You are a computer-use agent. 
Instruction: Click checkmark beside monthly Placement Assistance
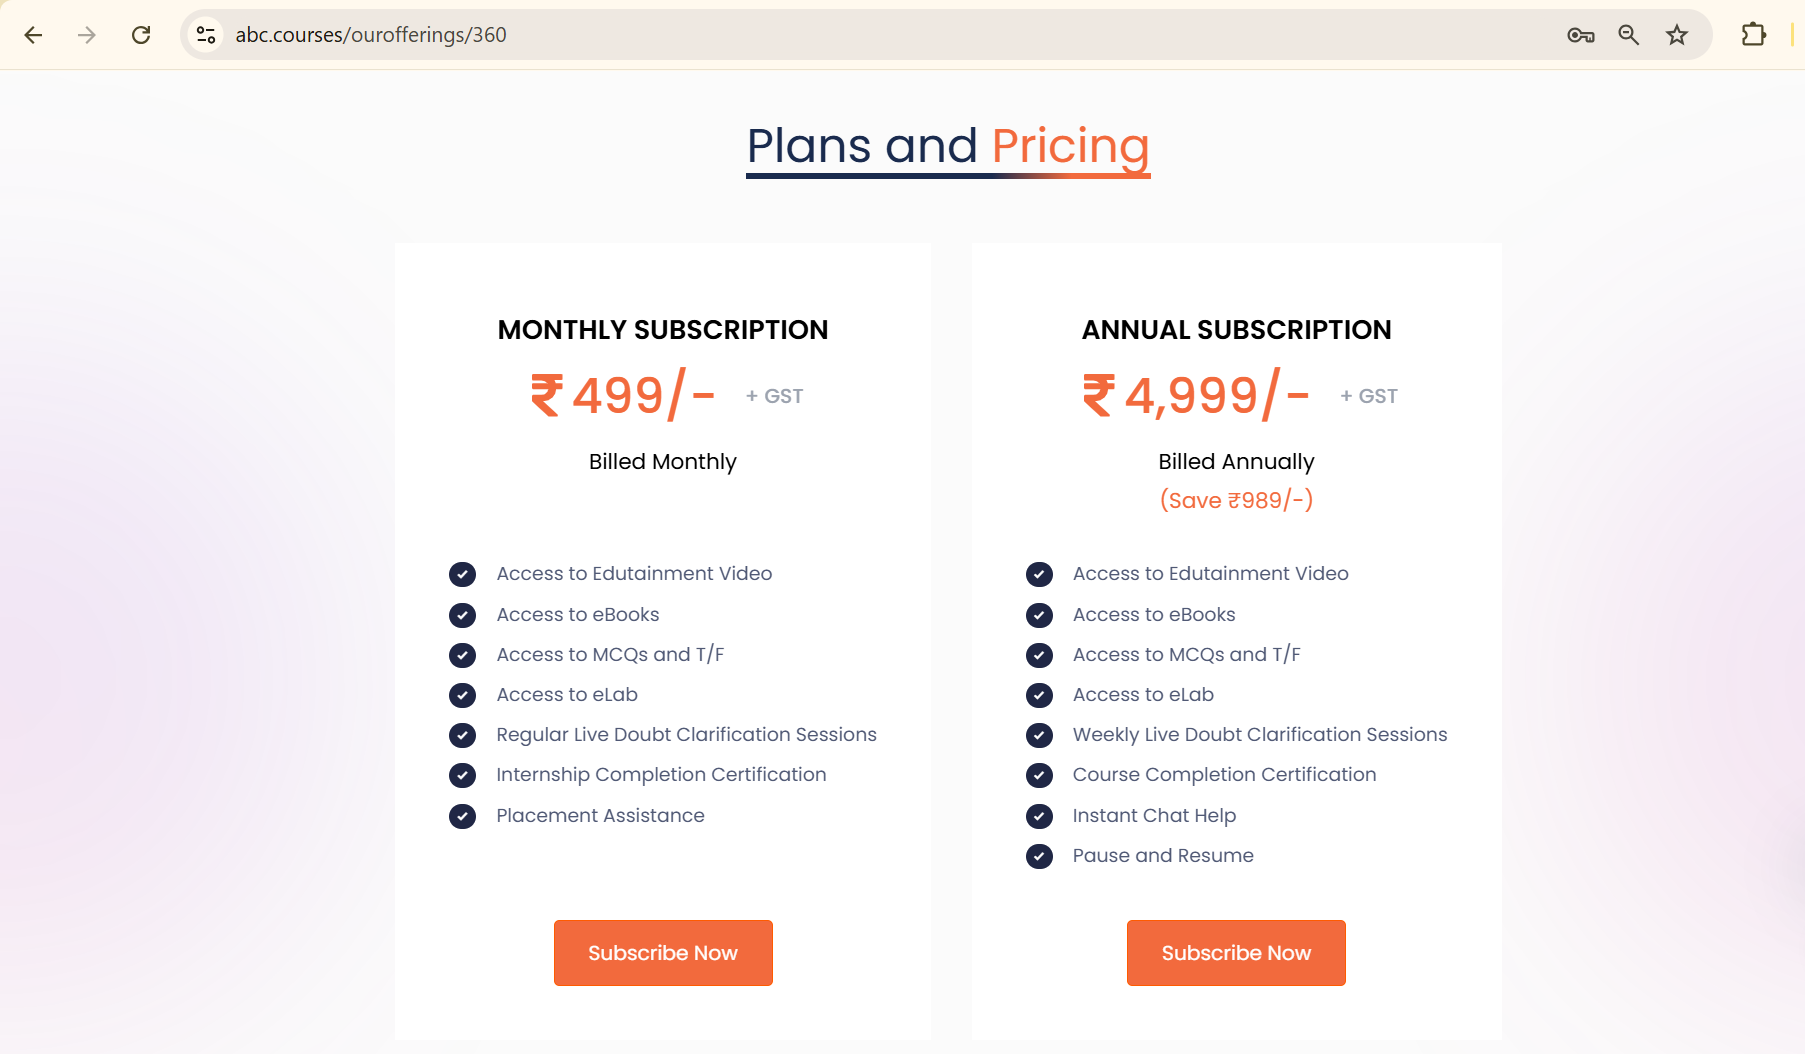[x=462, y=816]
